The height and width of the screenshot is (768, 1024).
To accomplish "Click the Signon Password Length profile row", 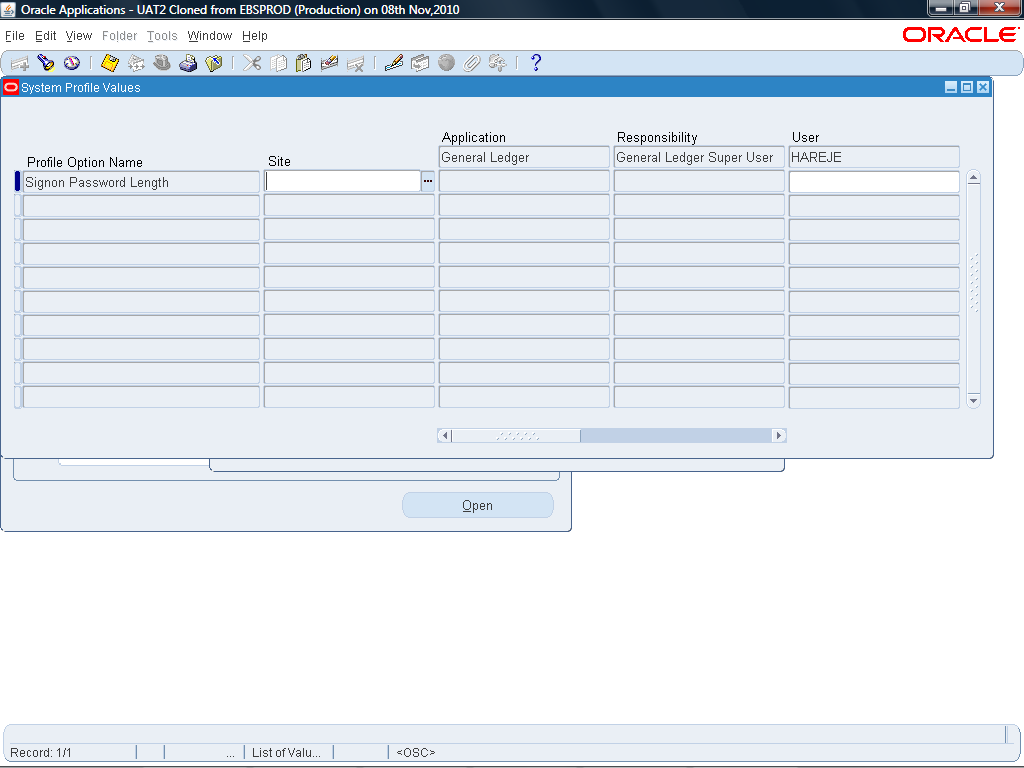I will pos(140,181).
